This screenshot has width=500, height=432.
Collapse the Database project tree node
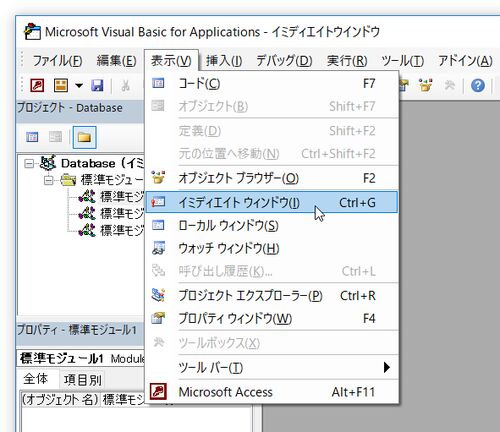click(x=29, y=164)
